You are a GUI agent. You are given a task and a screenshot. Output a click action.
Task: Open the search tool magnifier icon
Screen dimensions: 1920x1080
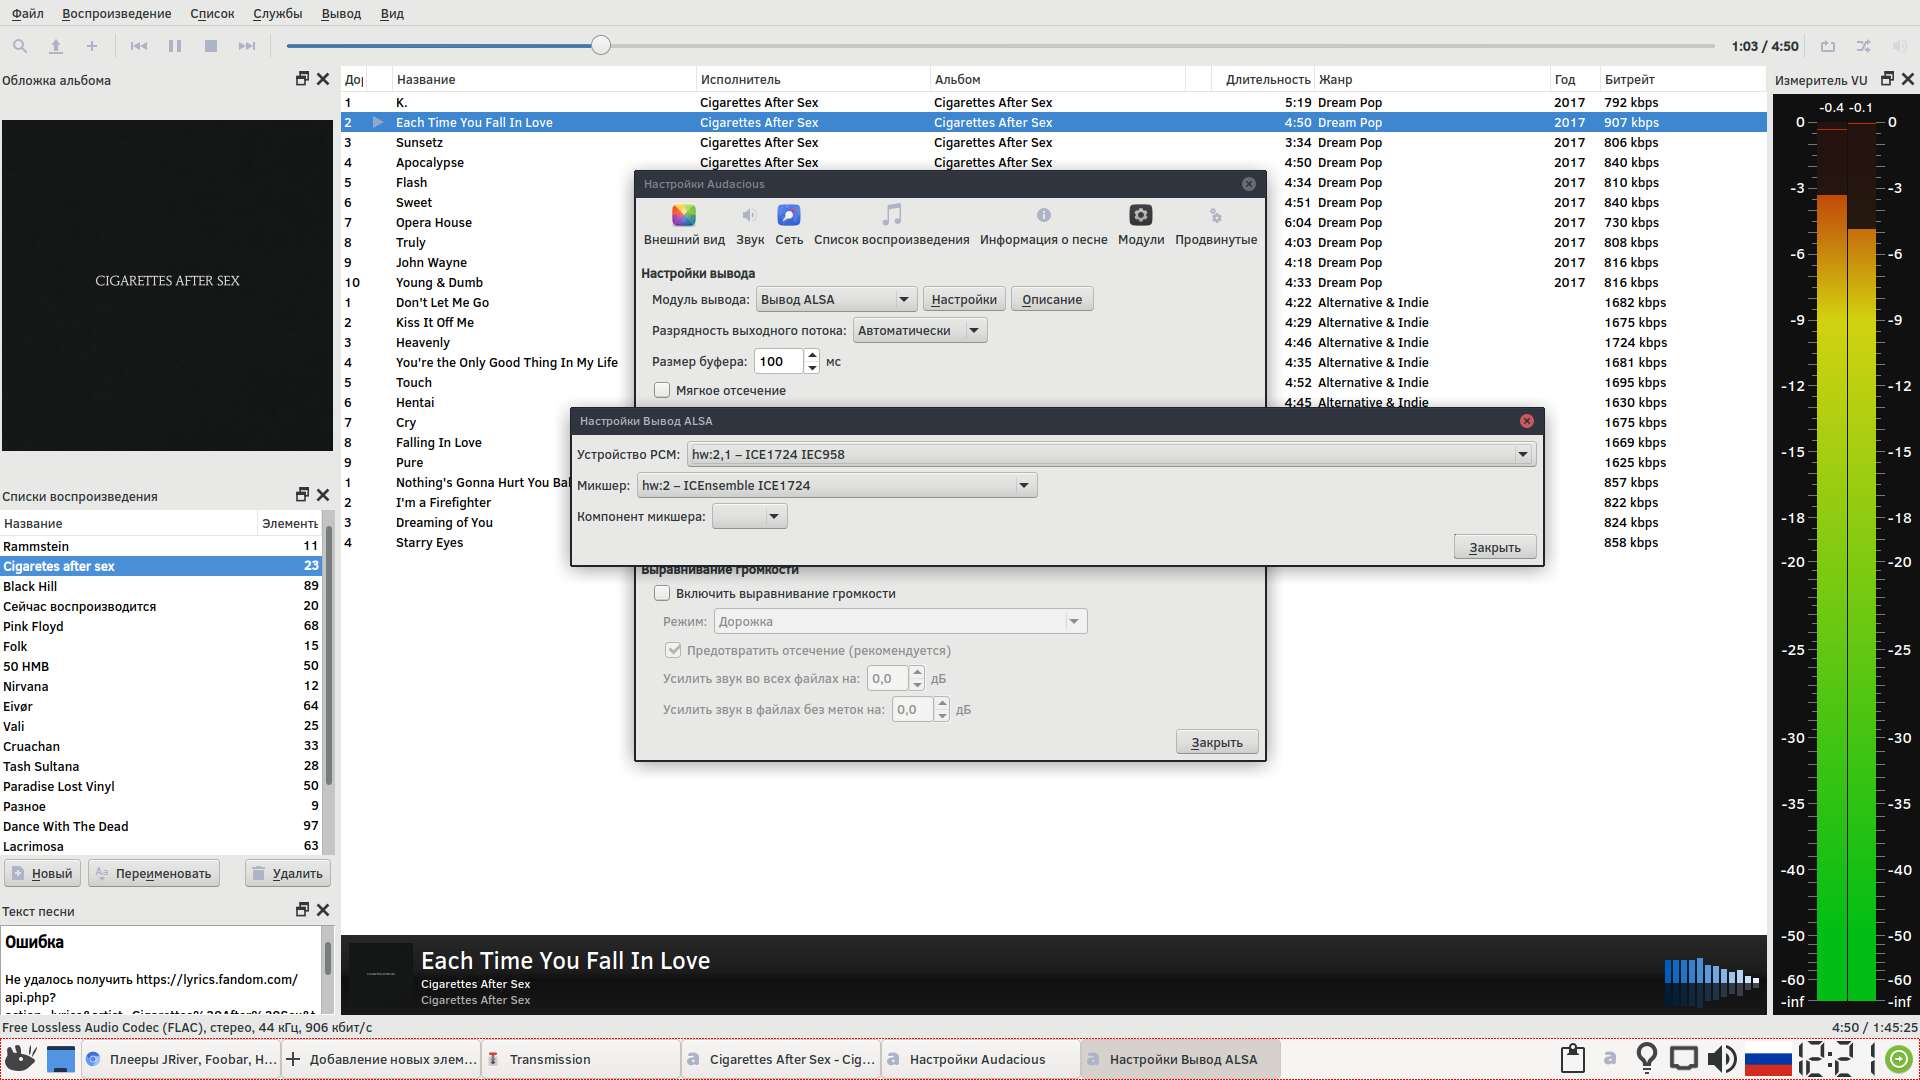coord(19,46)
